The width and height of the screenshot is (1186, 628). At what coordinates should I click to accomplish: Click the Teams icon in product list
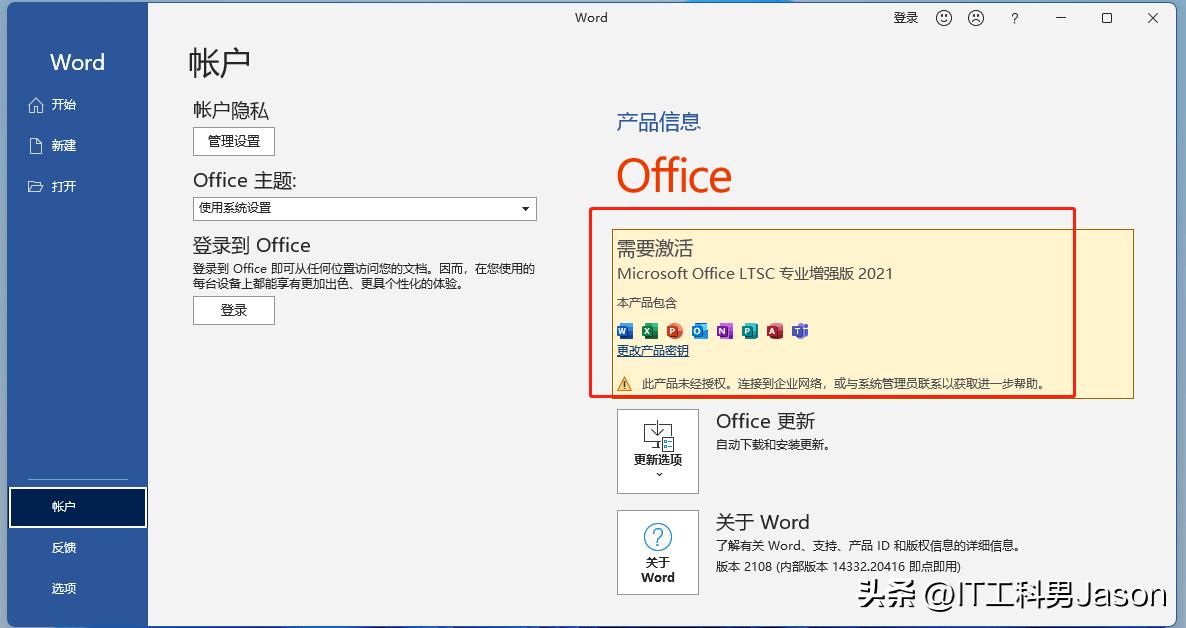[800, 331]
